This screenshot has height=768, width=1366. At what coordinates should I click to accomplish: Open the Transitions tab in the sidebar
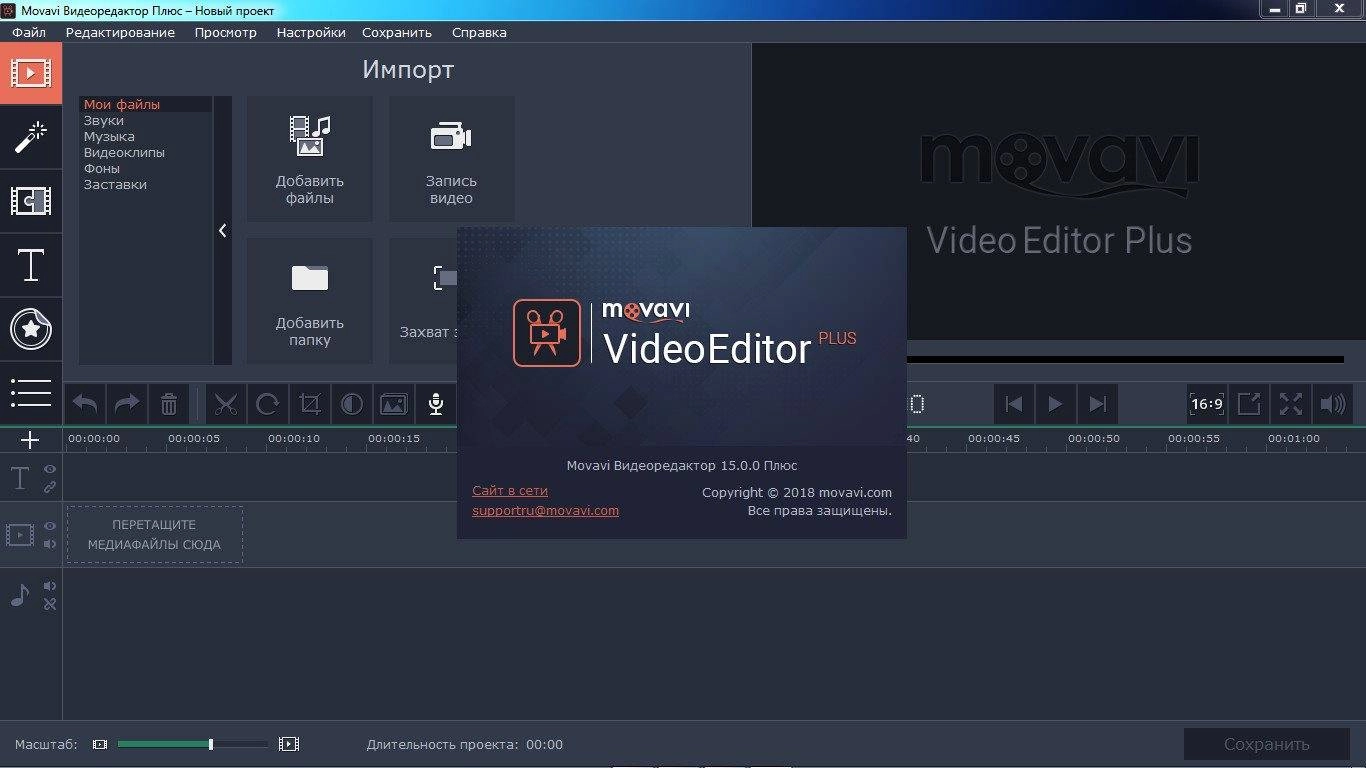[x=31, y=201]
